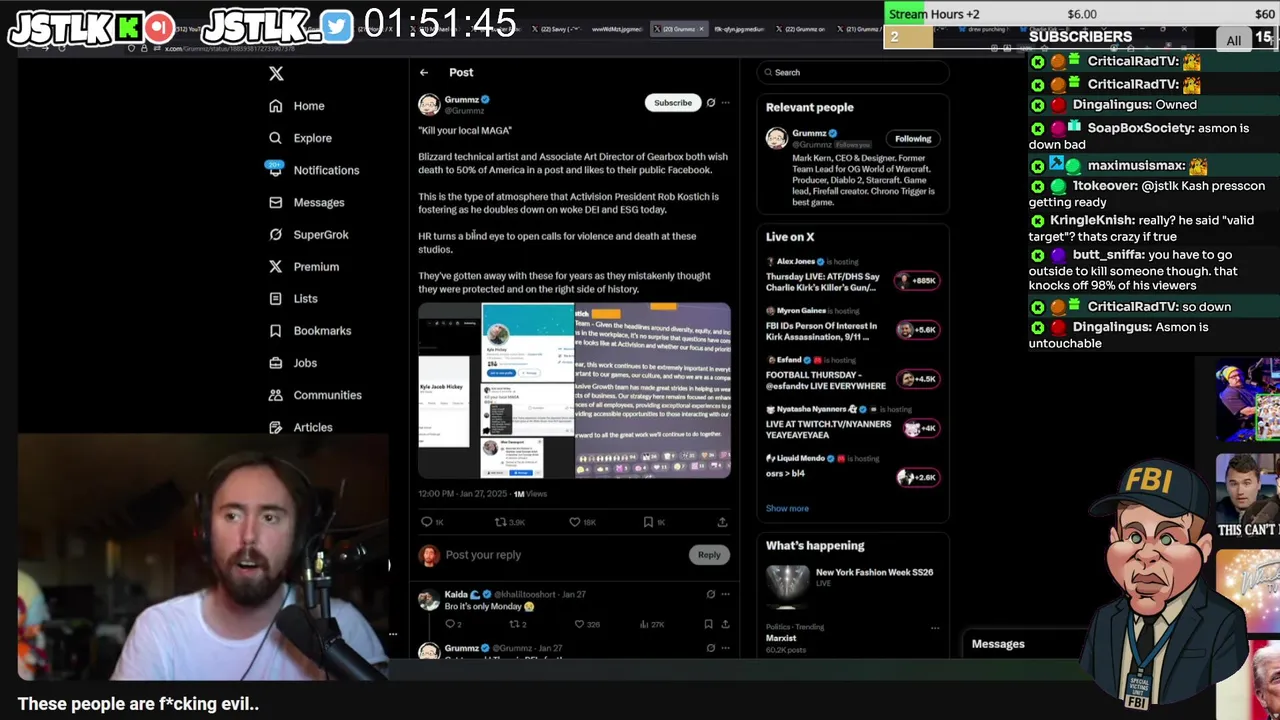Open more options for Marxist trend

click(935, 628)
